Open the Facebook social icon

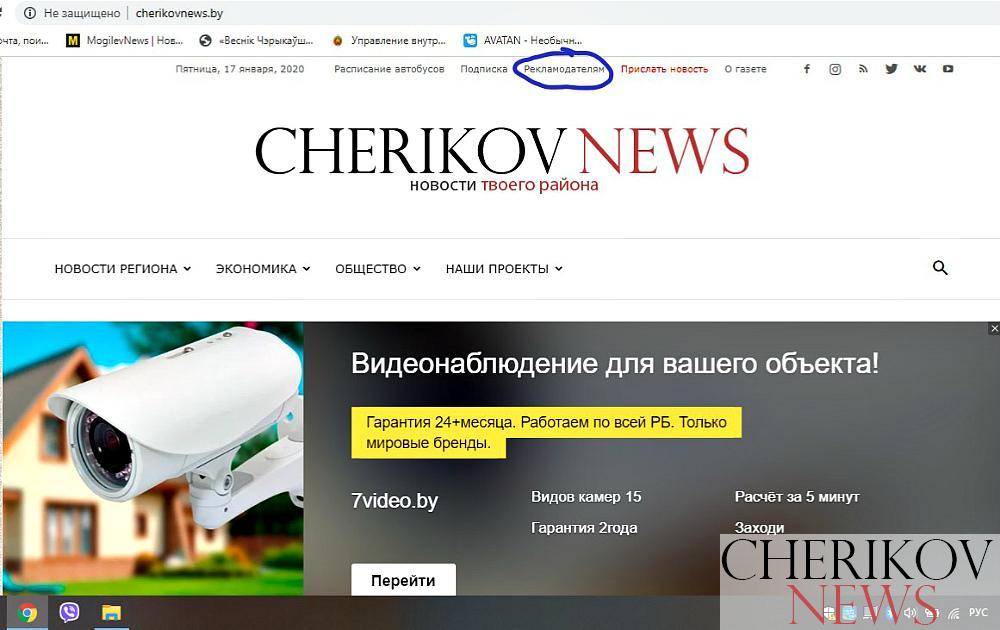[807, 69]
